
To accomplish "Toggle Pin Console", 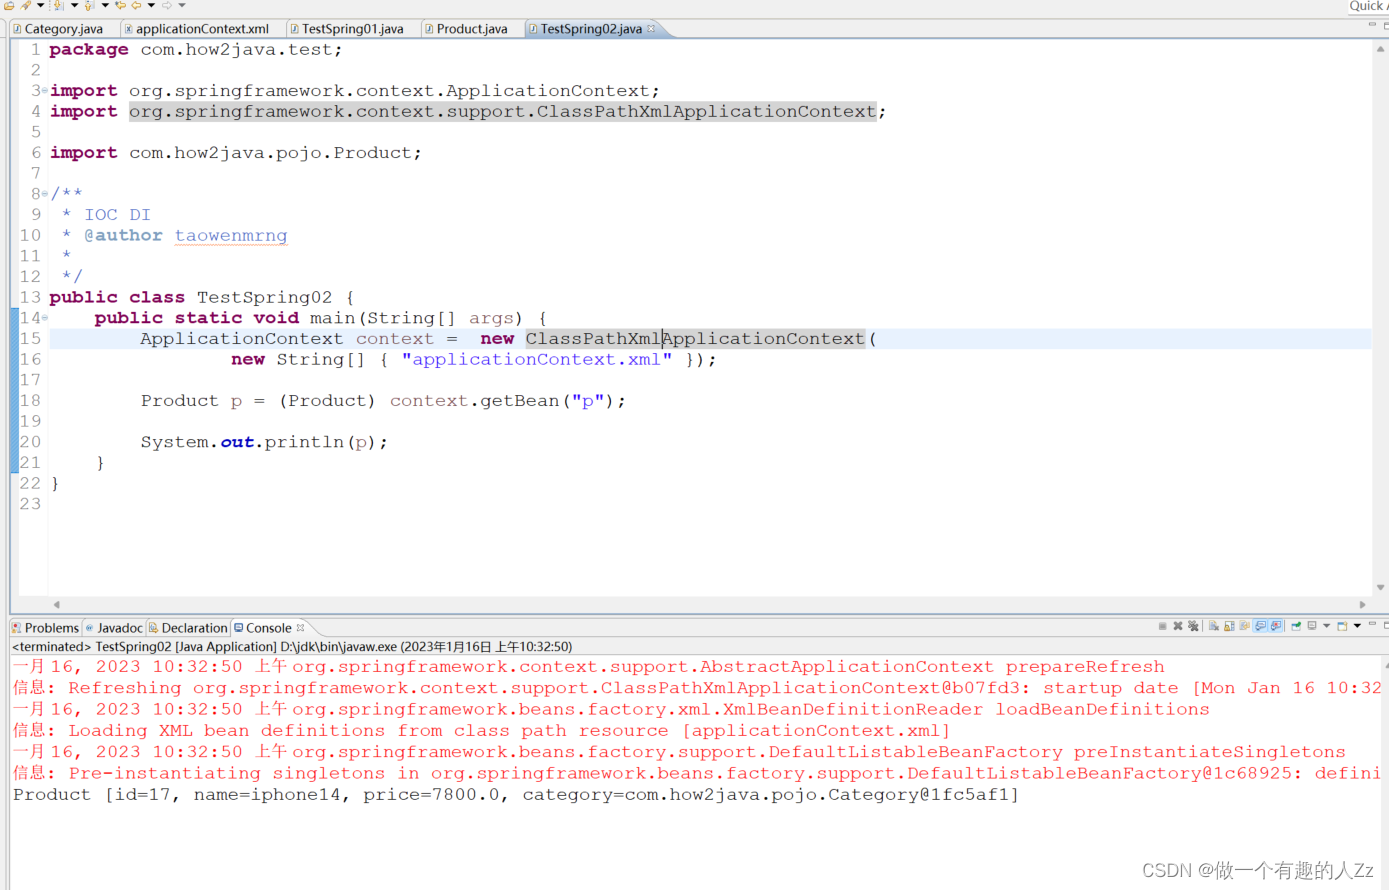I will point(1296,626).
